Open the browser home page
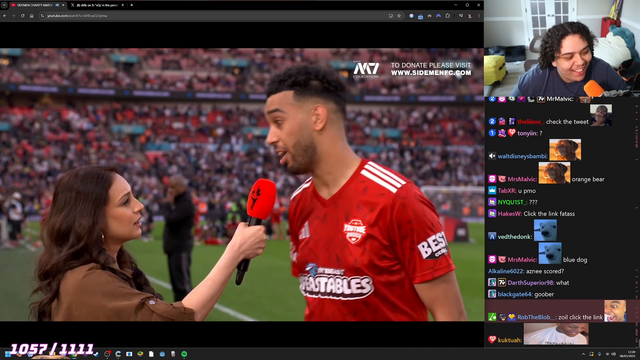 [31, 16]
